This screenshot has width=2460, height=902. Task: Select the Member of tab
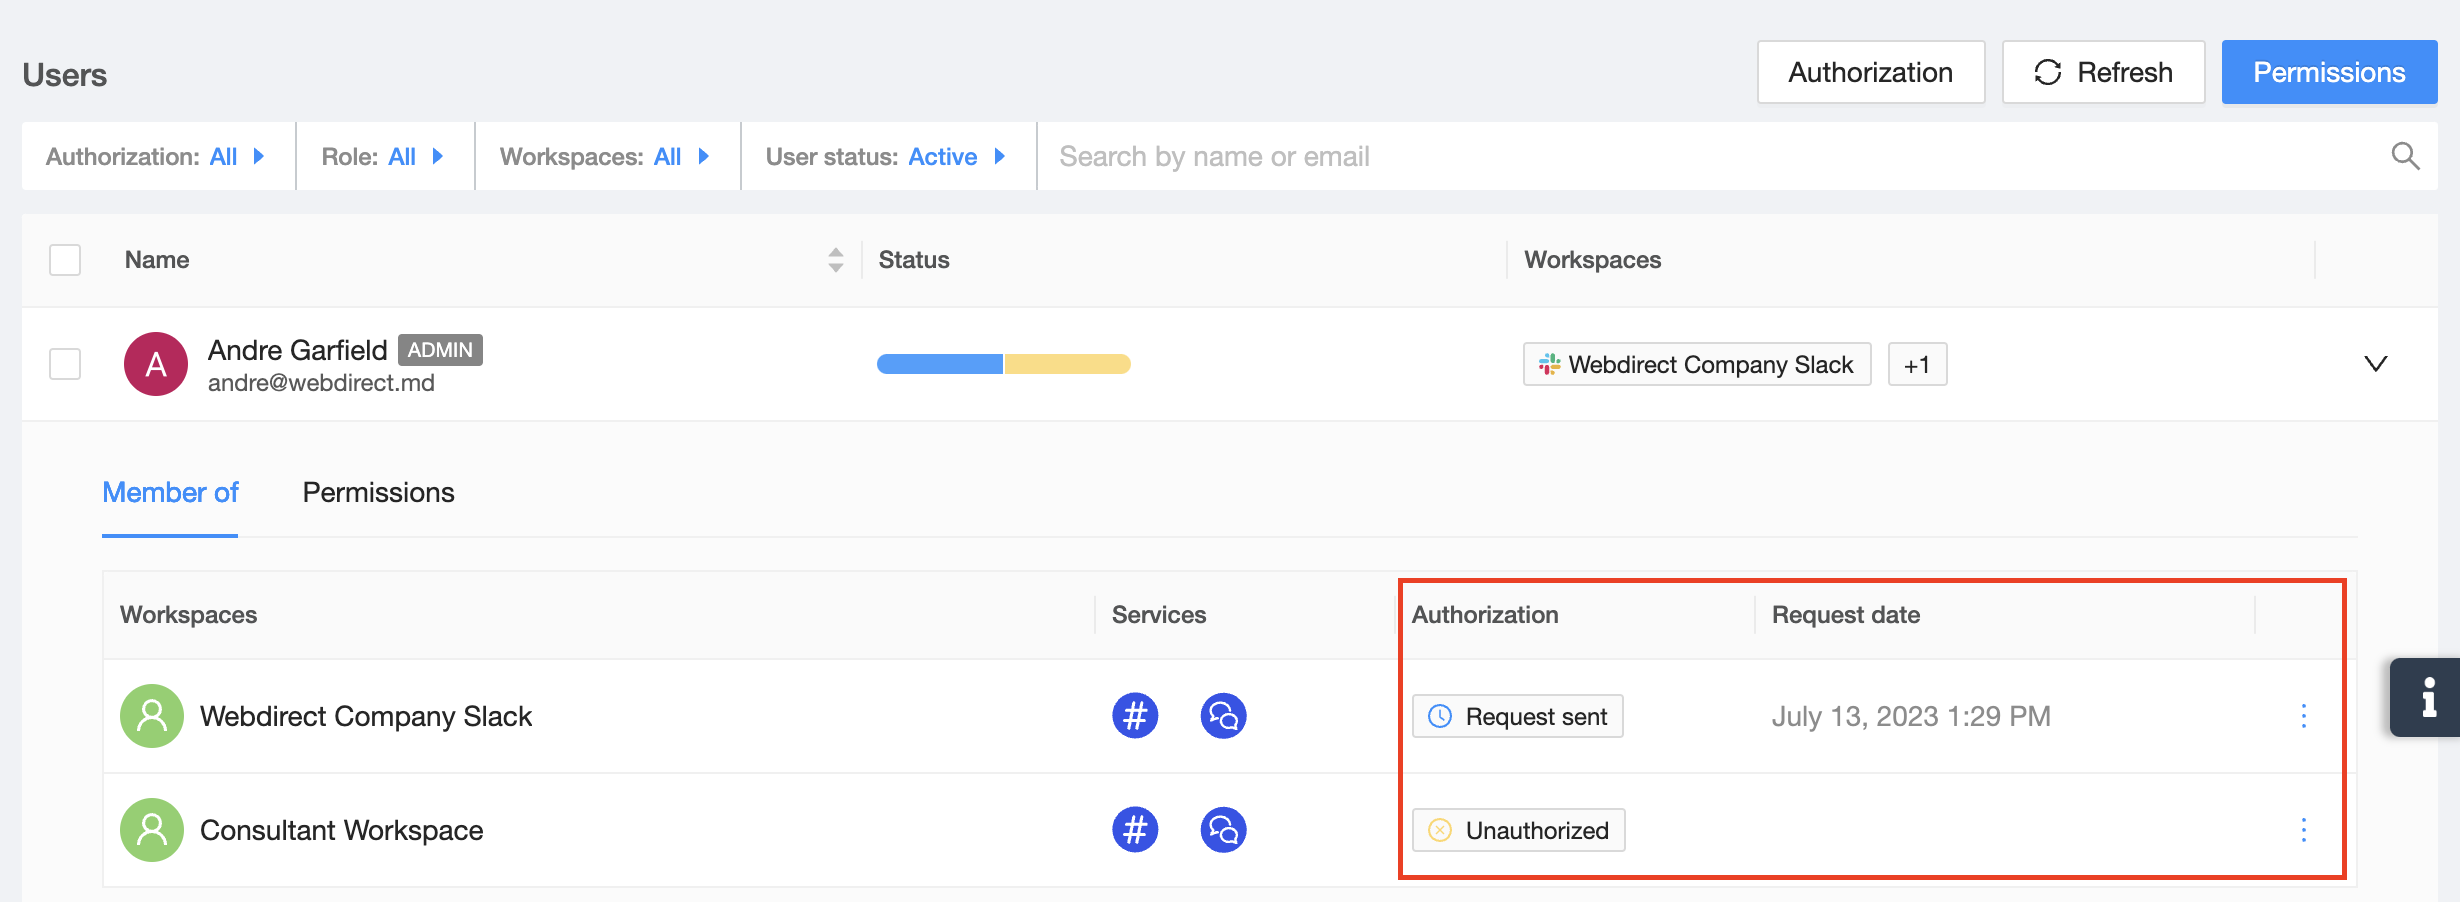(170, 493)
